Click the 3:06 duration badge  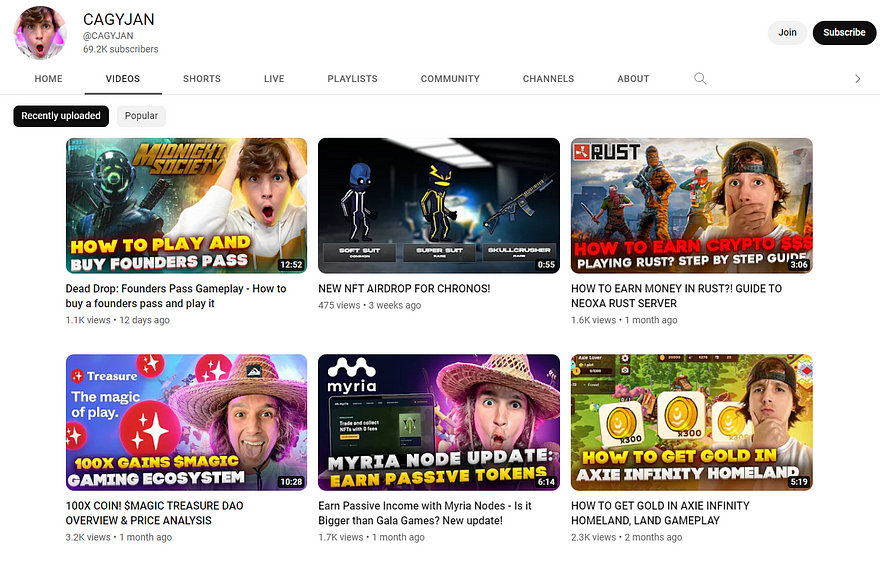click(x=799, y=264)
